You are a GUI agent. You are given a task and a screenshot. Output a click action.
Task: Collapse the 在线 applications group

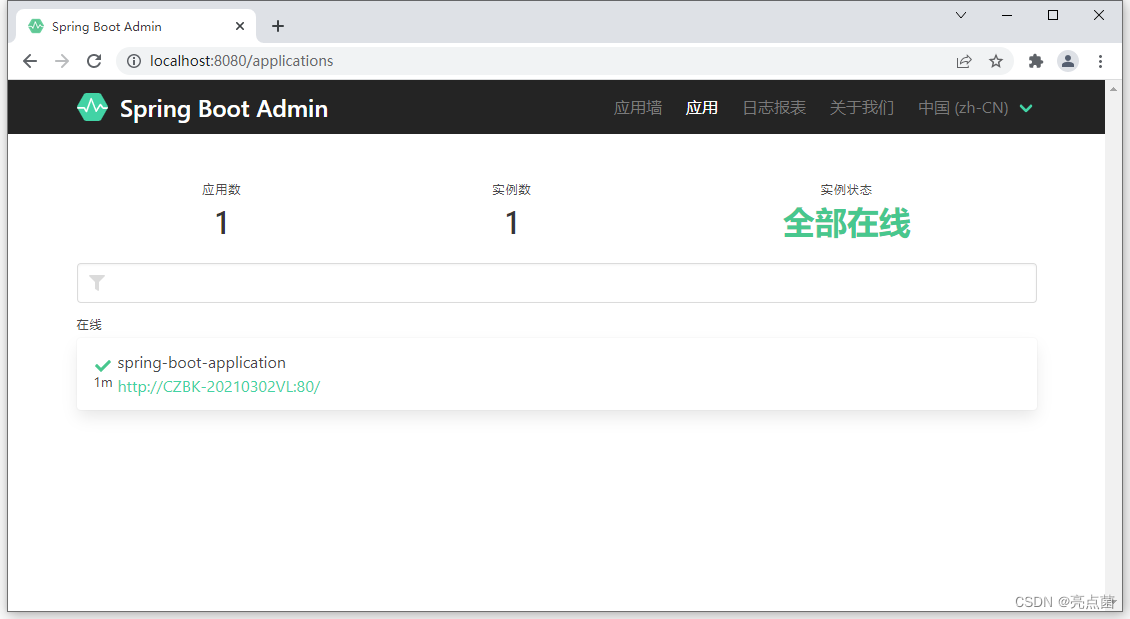87,324
